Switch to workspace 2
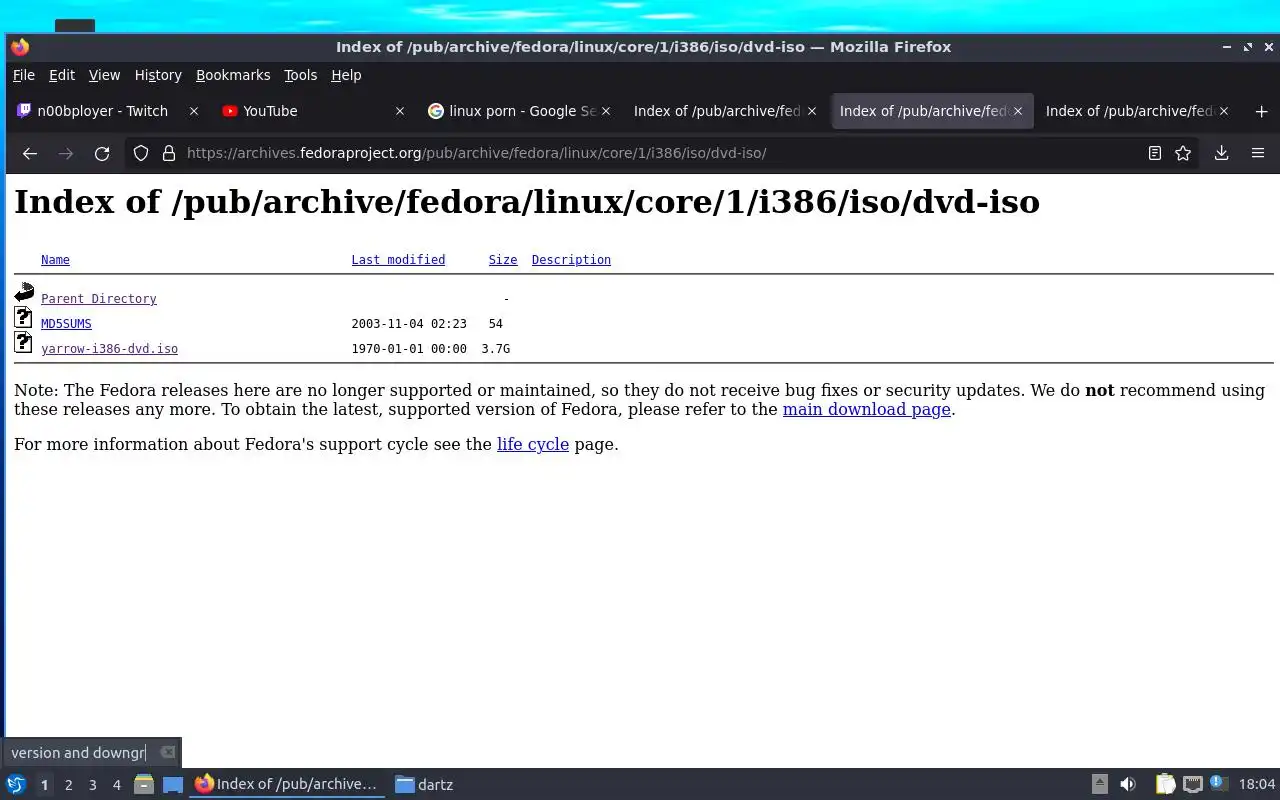The width and height of the screenshot is (1280, 800). 68,785
